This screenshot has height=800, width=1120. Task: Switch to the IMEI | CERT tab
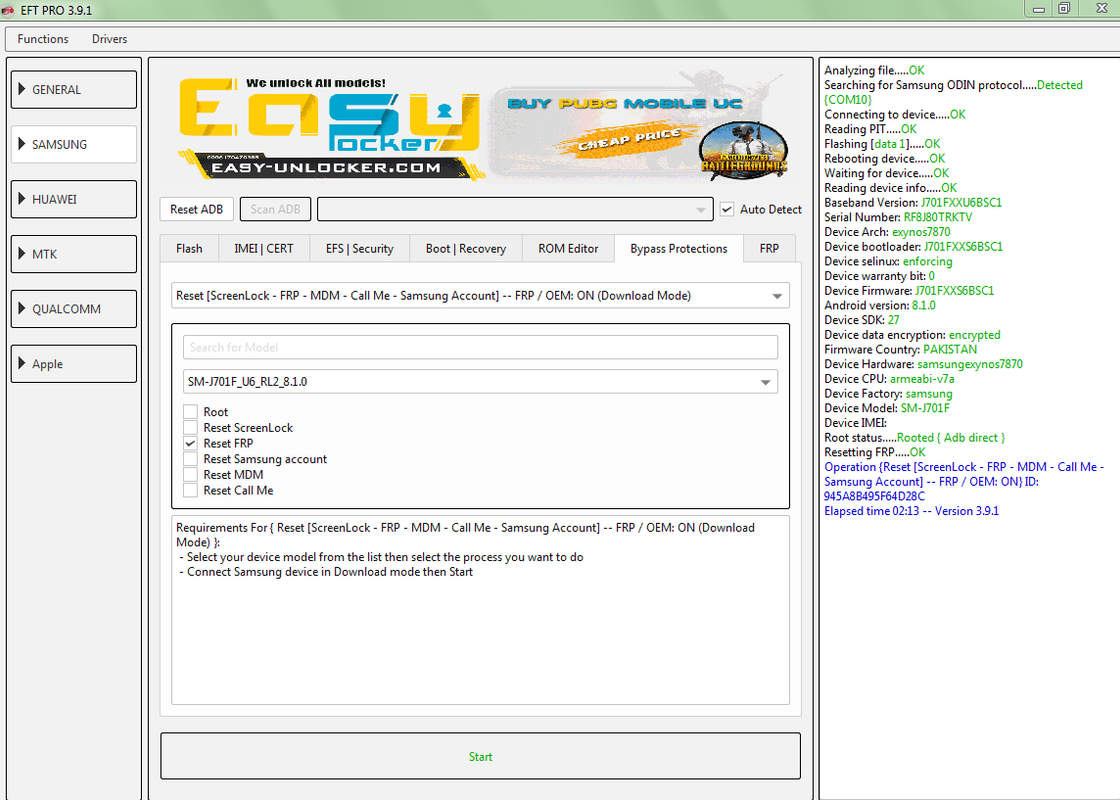click(264, 249)
